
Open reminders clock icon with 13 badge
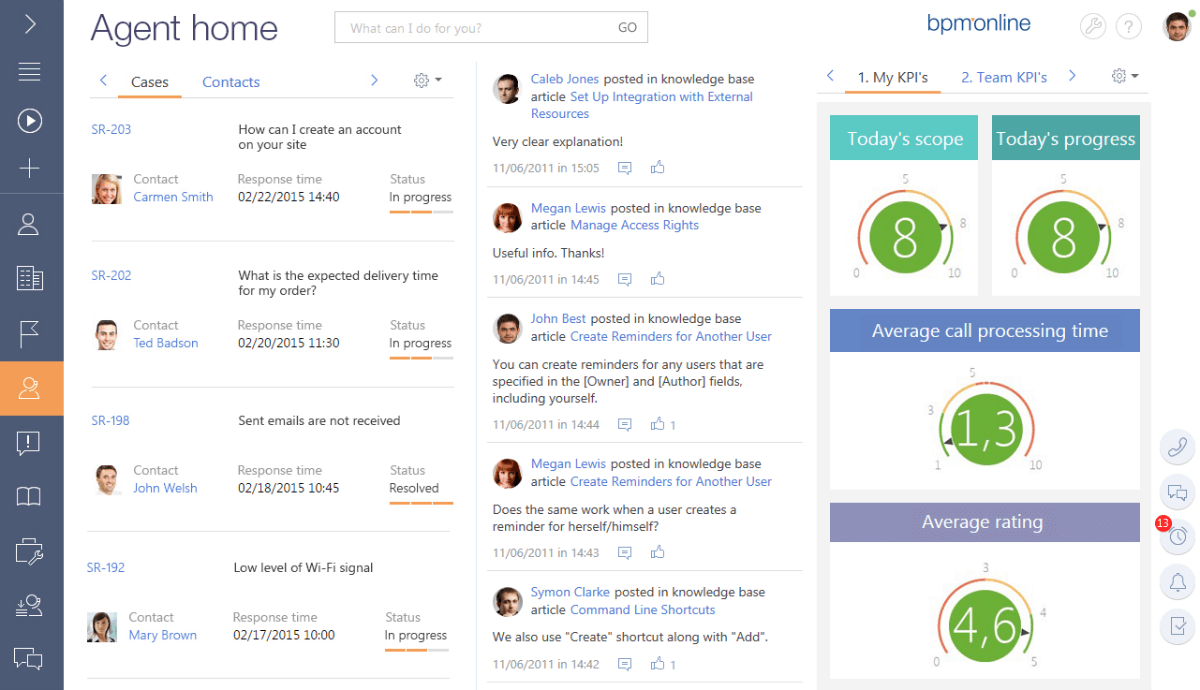pos(1178,537)
